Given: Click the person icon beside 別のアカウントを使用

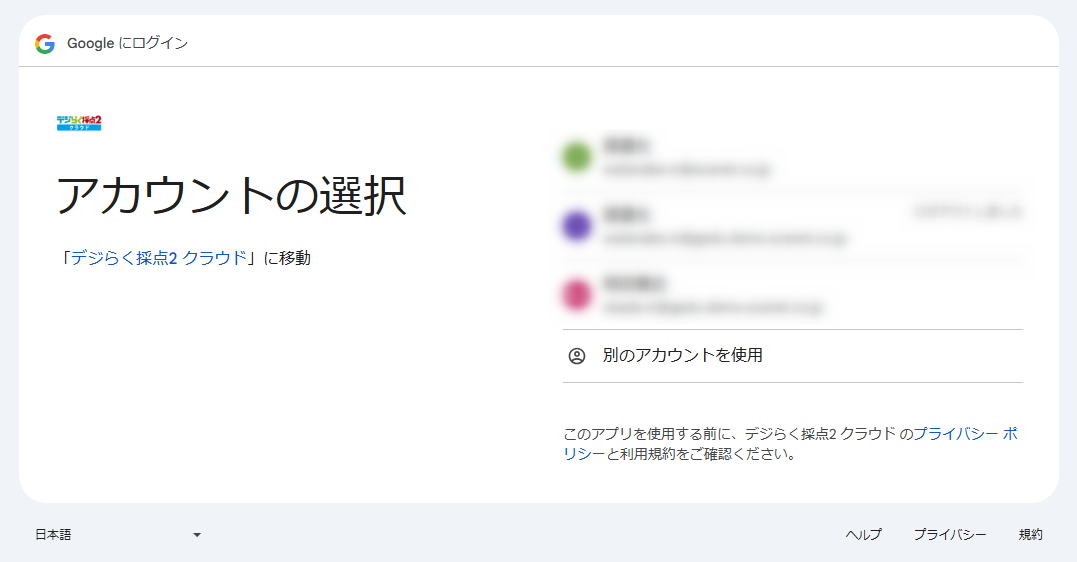Looking at the screenshot, I should (x=577, y=356).
